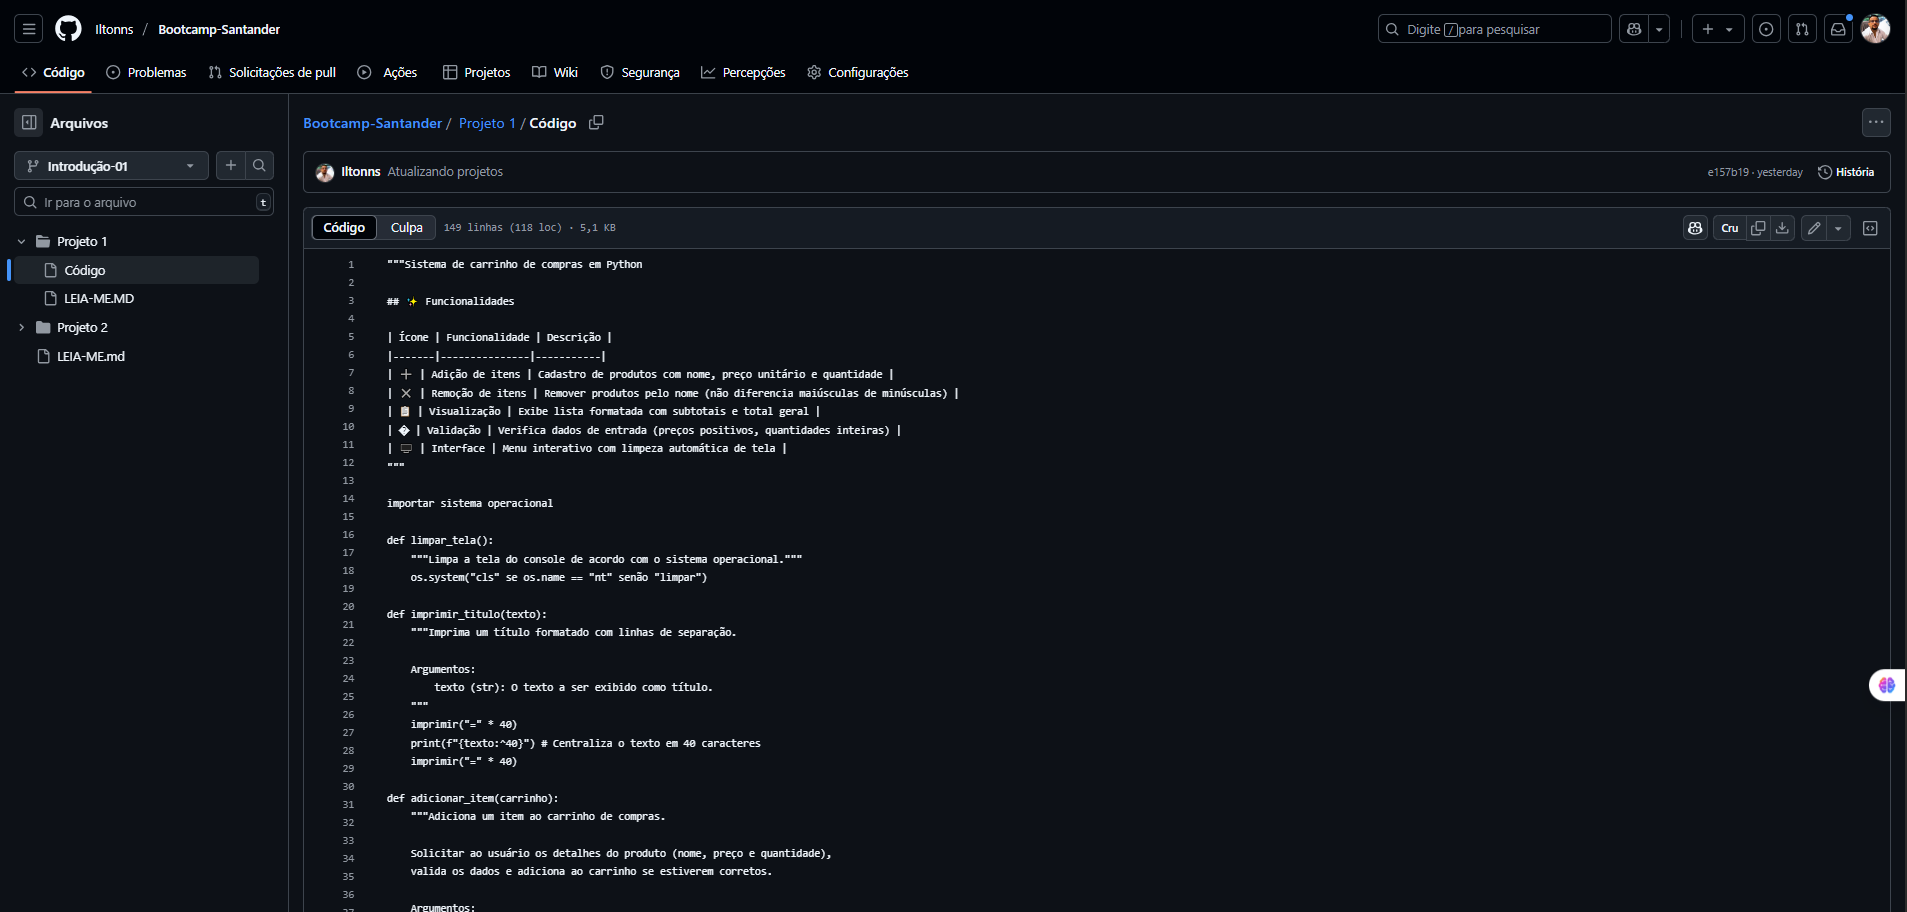The image size is (1907, 912).
Task: Download the raw file
Action: point(1782,228)
